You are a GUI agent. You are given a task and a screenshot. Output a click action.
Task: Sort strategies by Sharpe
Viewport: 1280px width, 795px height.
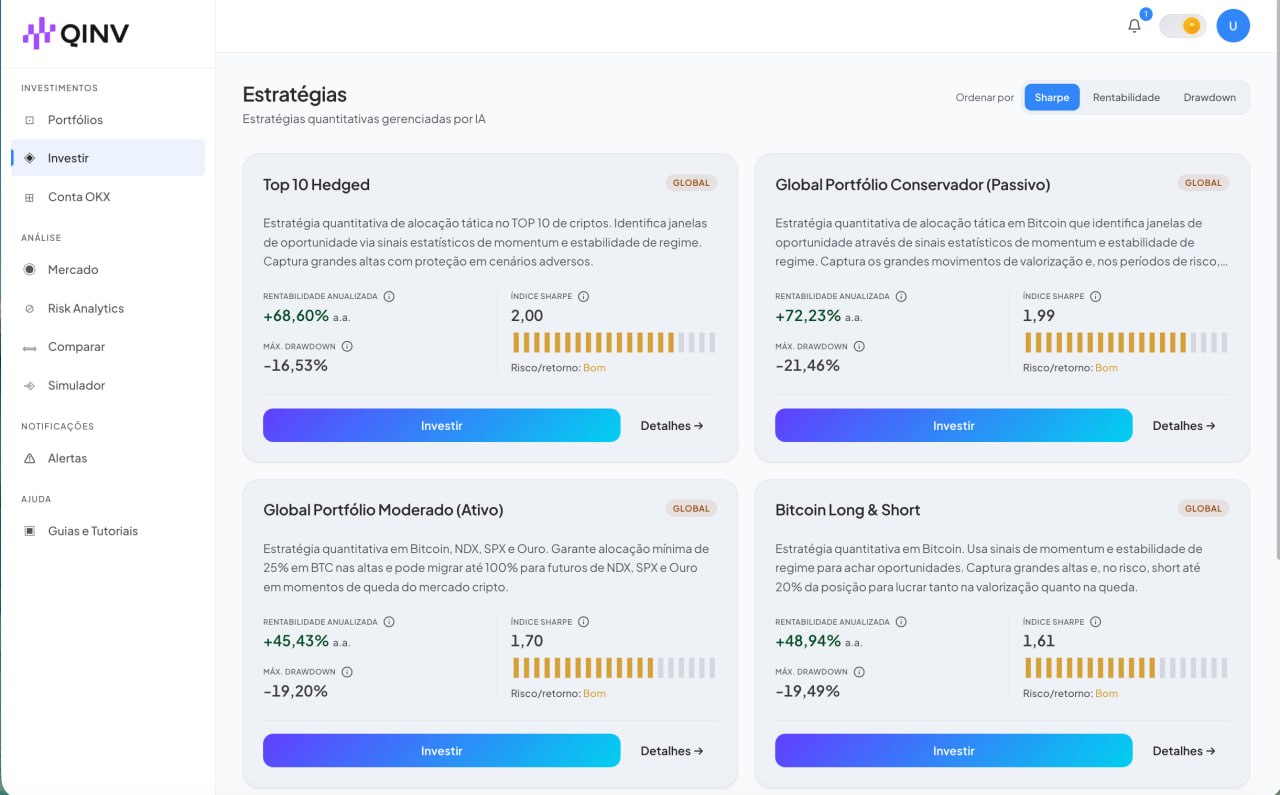coord(1052,97)
